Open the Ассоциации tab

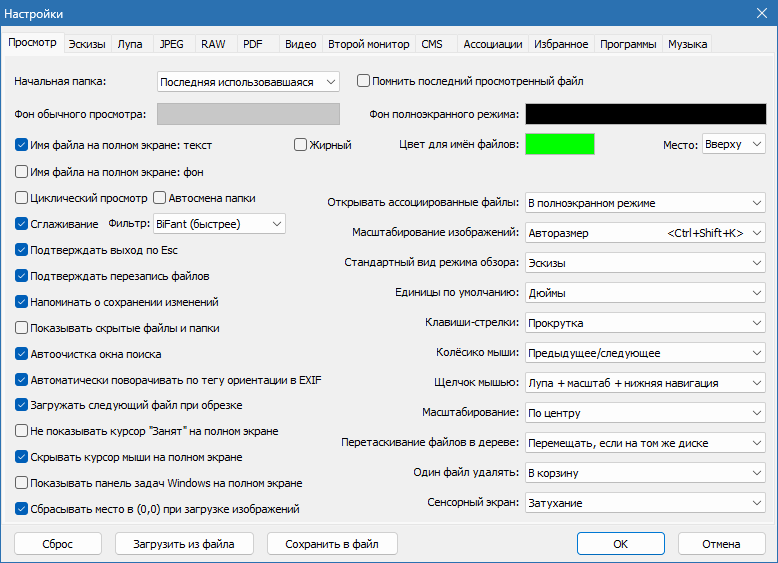pos(493,44)
